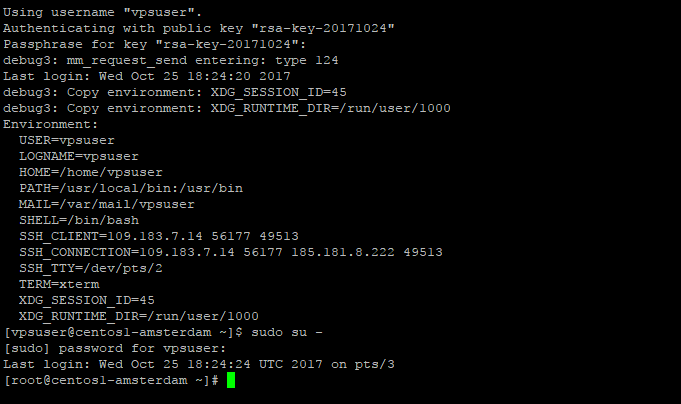Click the LOGNAME=vpsuser line

click(x=79, y=156)
